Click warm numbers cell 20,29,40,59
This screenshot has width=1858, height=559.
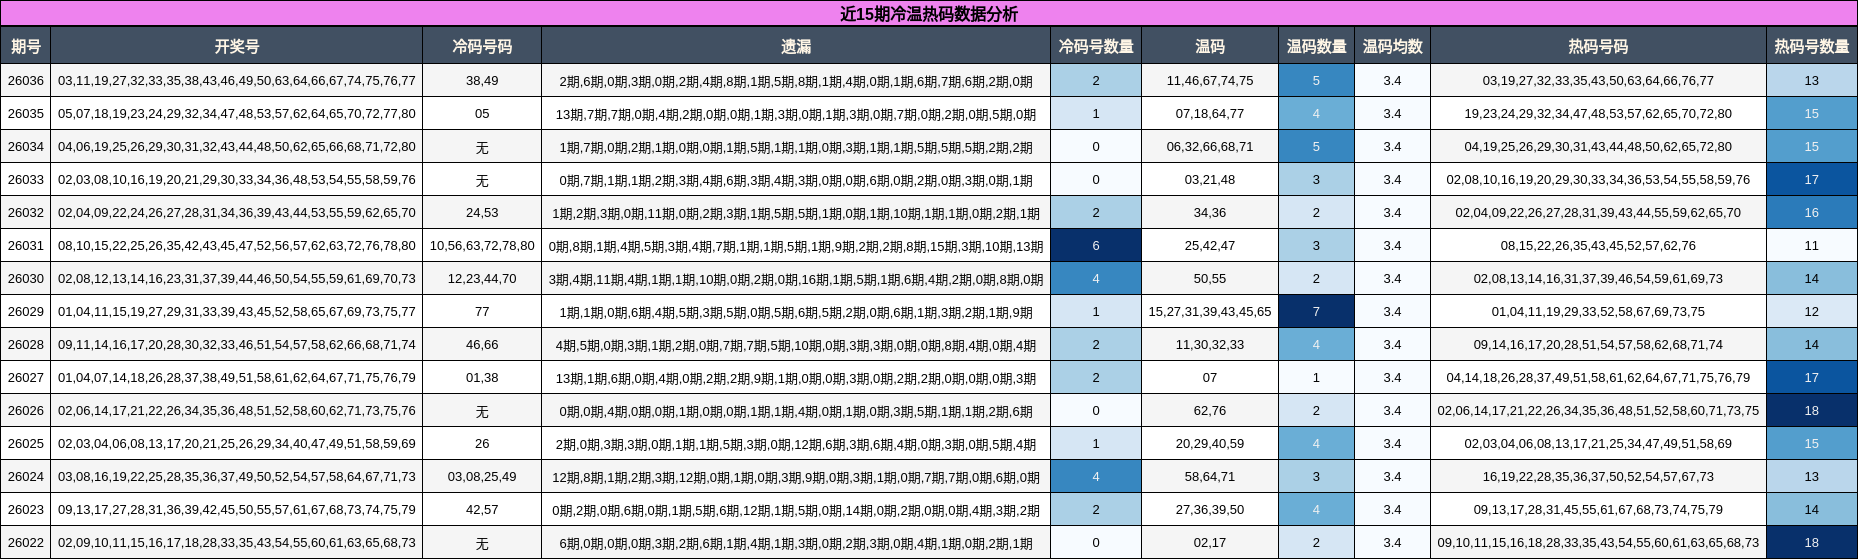click(x=1210, y=444)
